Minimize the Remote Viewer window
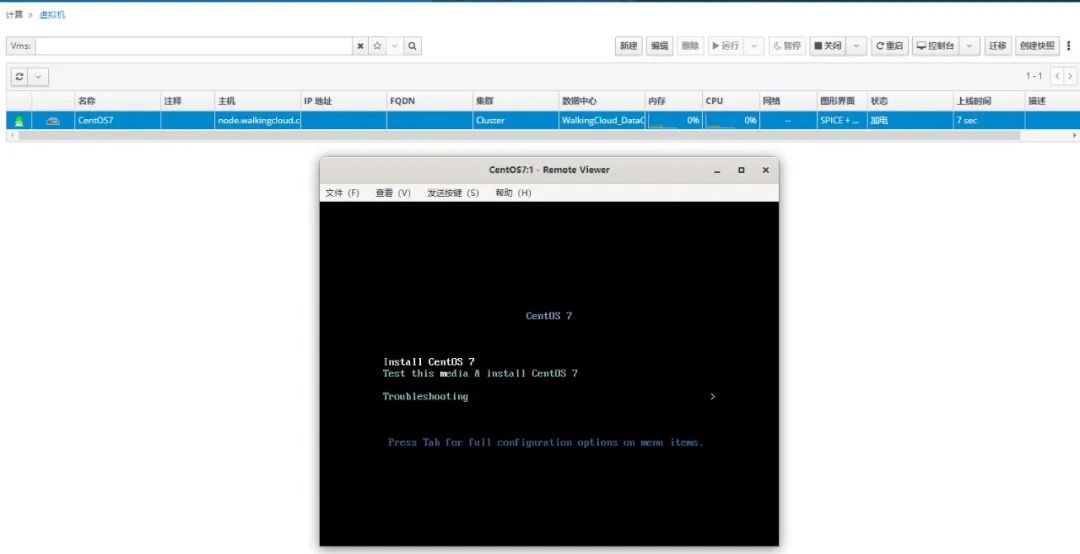 pos(717,170)
